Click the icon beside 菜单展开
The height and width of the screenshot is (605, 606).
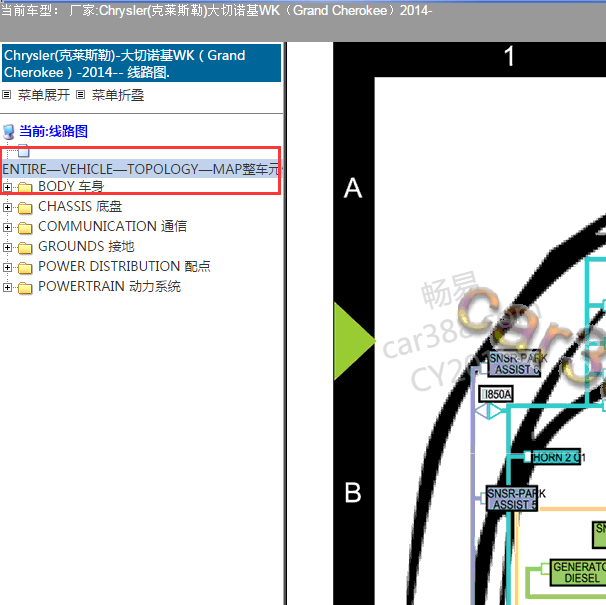pos(7,95)
